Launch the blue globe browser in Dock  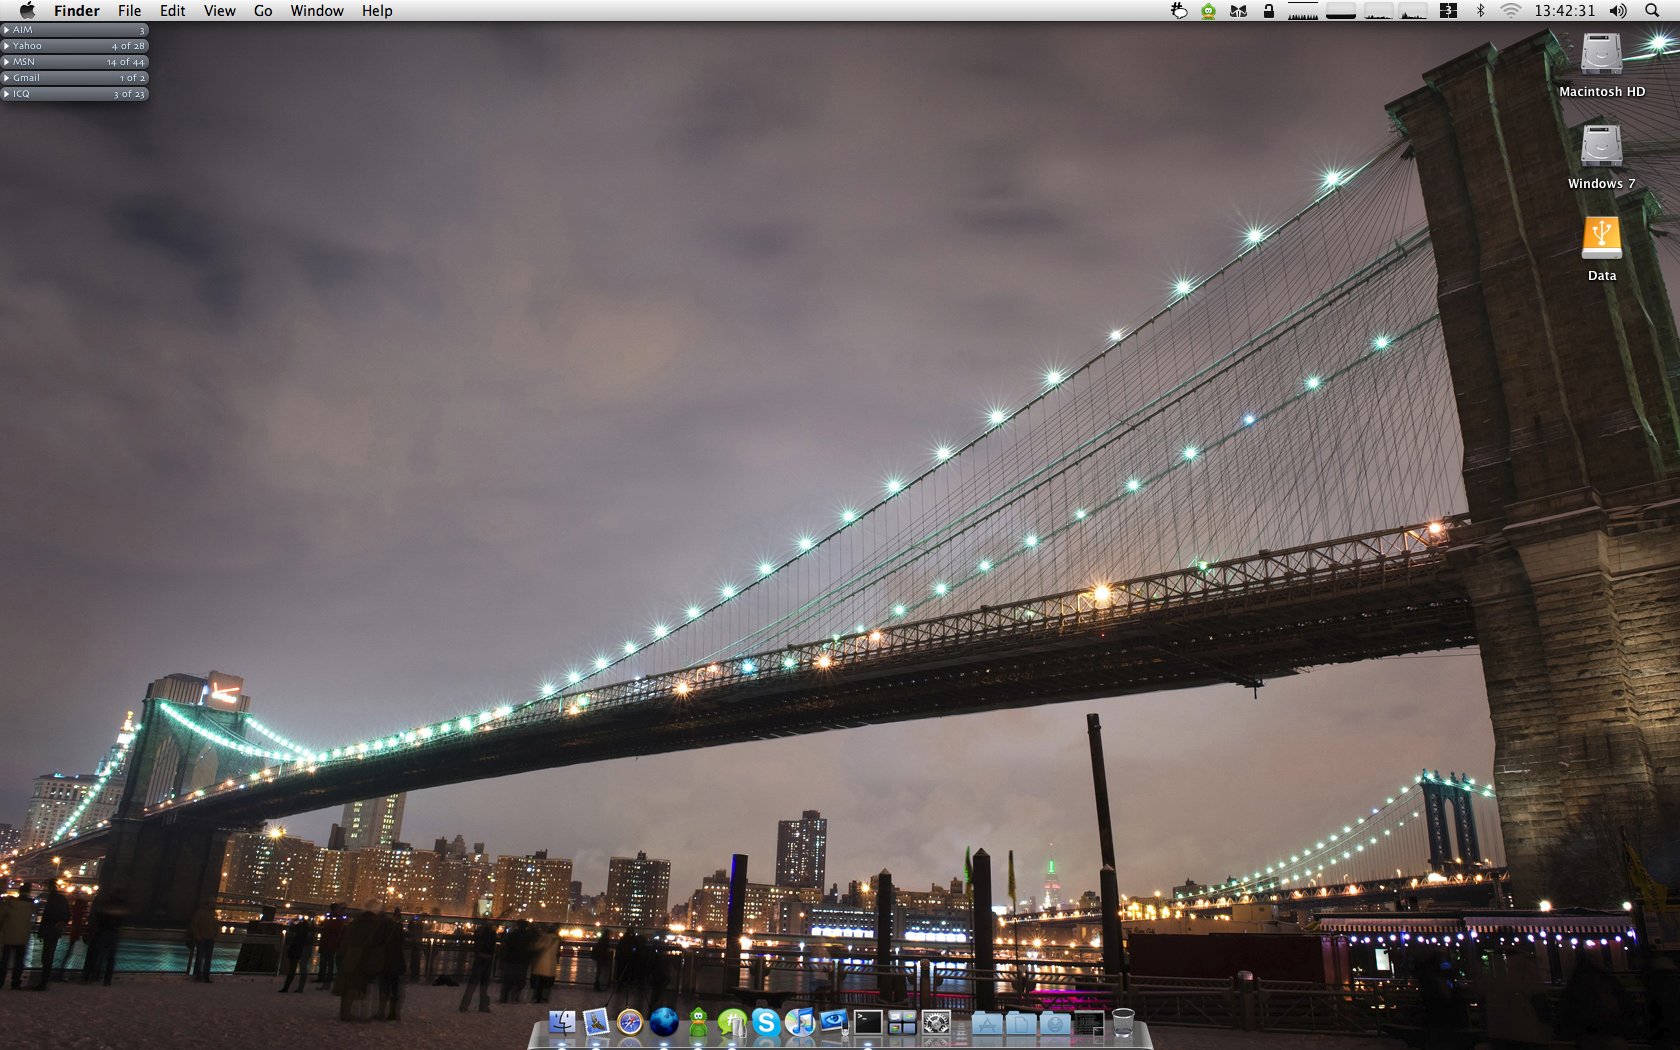coord(664,1022)
